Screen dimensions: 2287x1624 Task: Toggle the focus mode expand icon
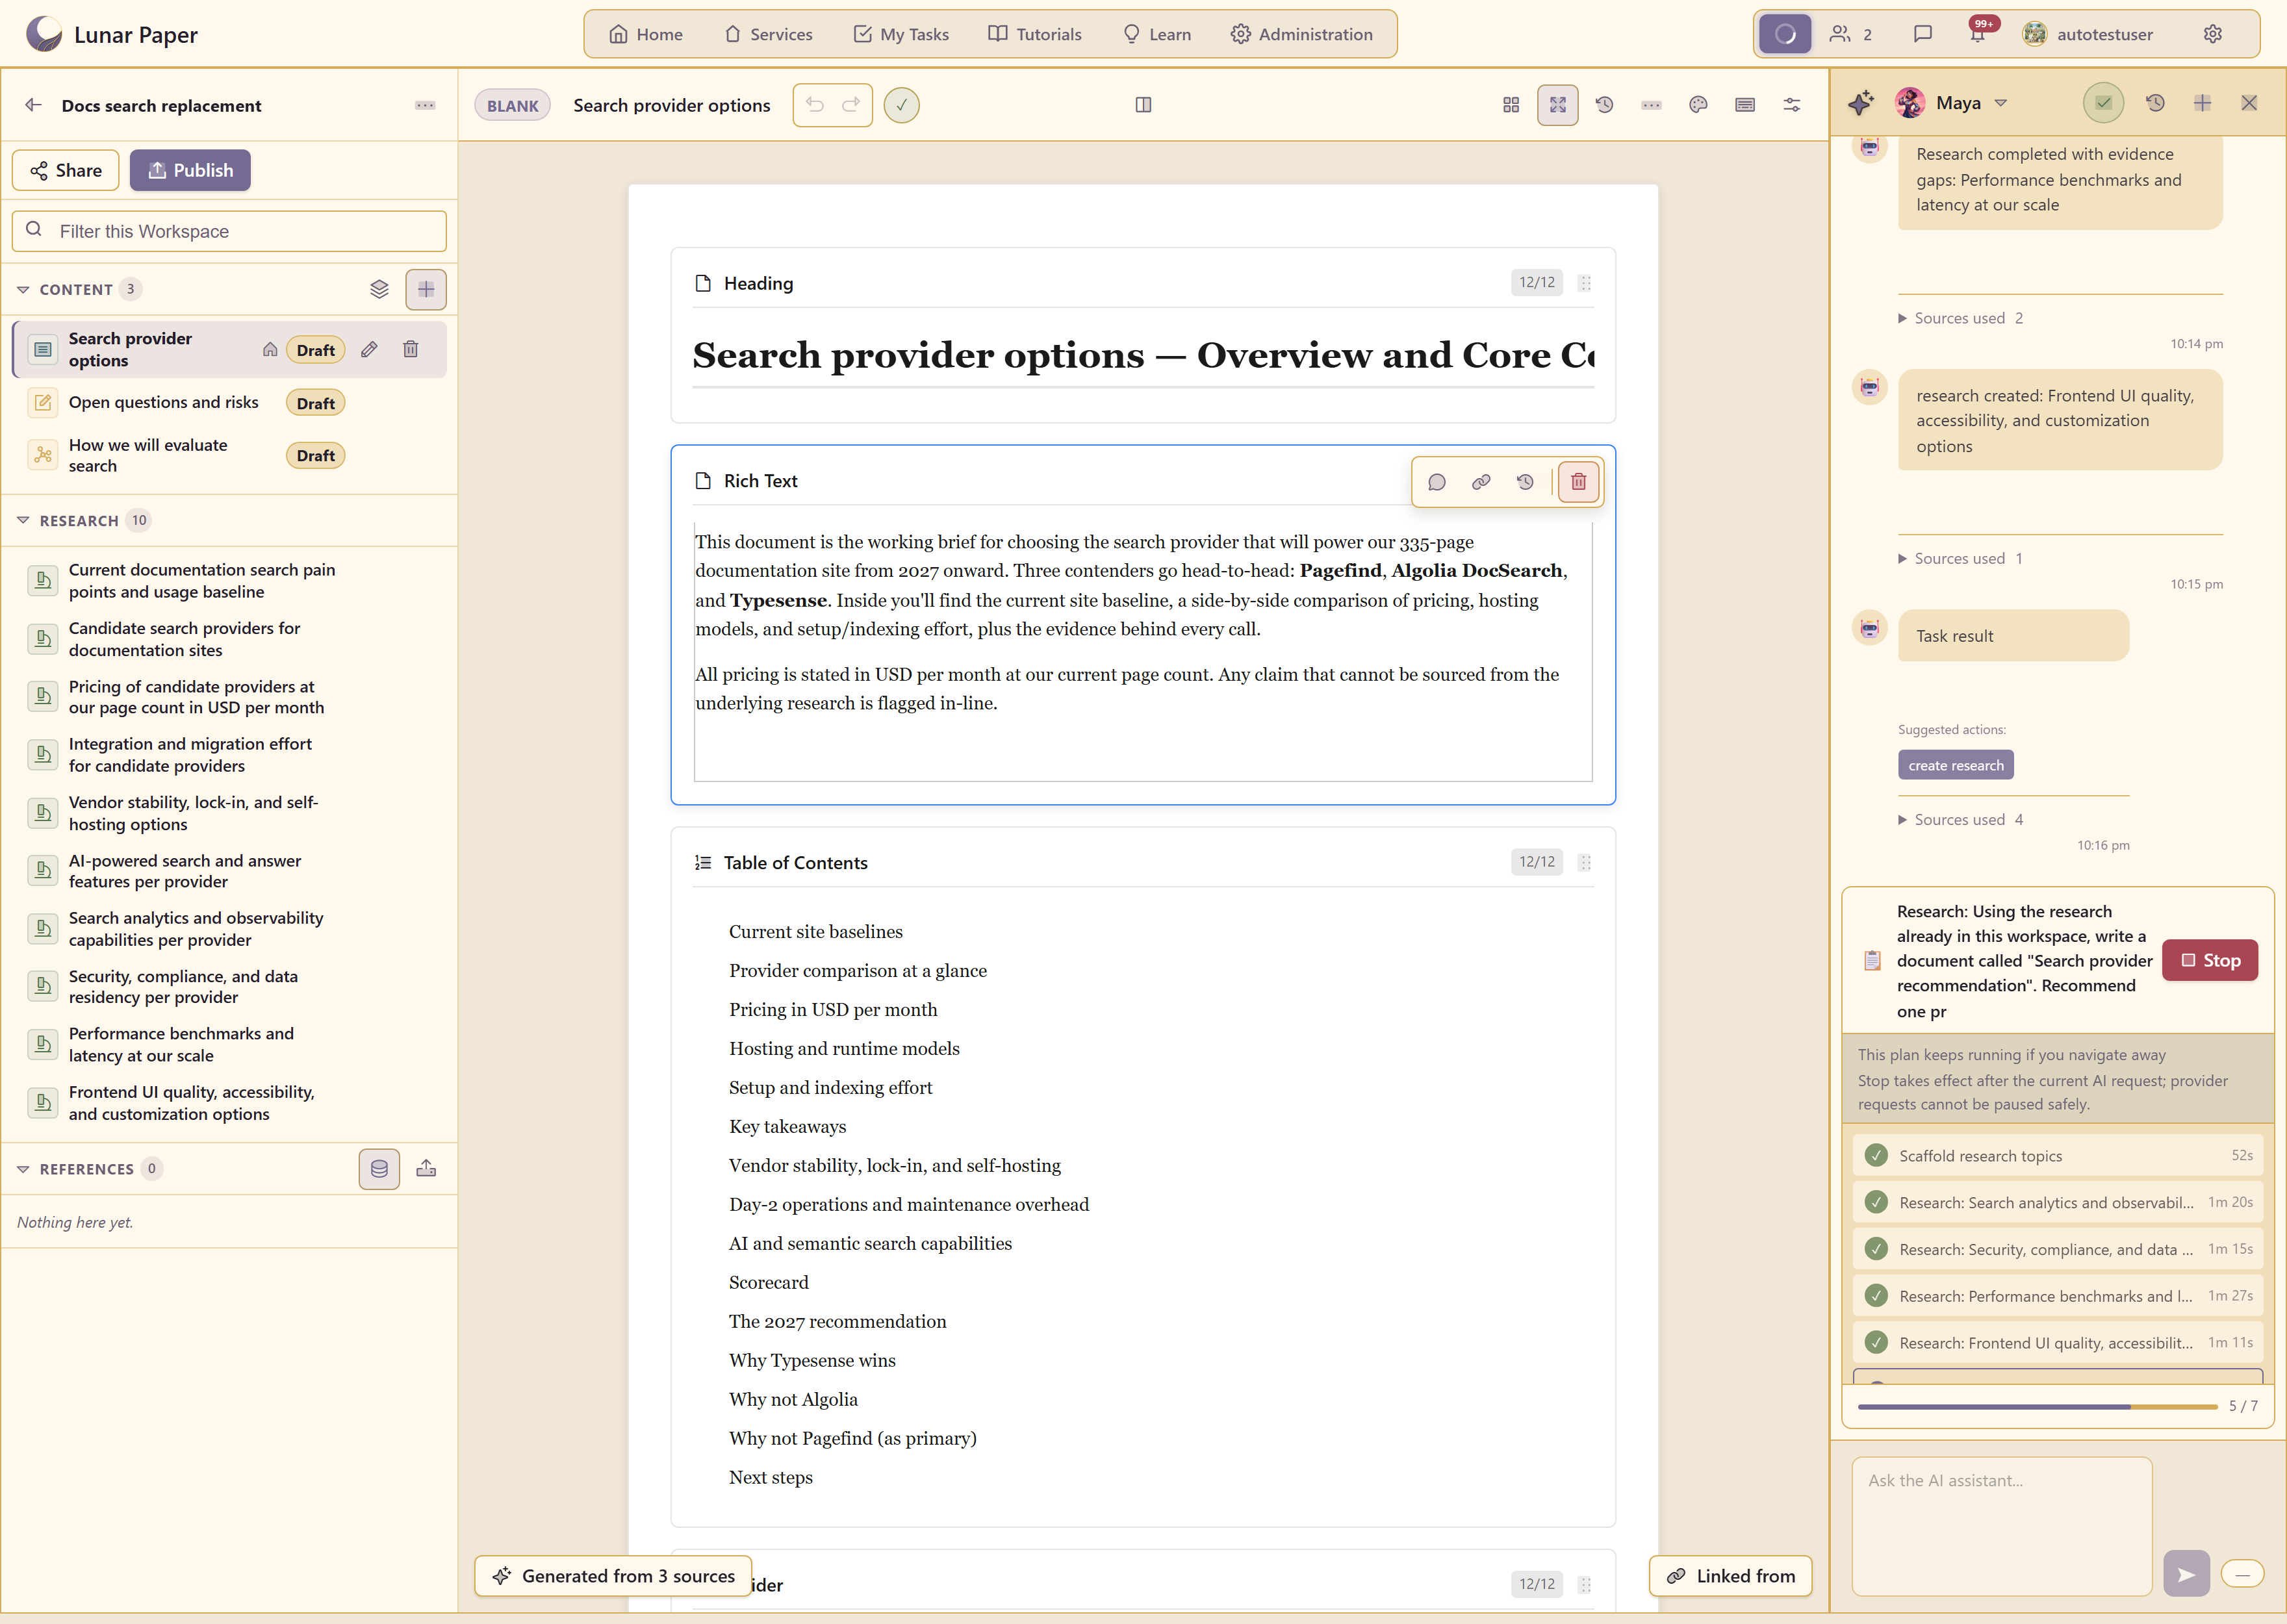click(x=1557, y=105)
